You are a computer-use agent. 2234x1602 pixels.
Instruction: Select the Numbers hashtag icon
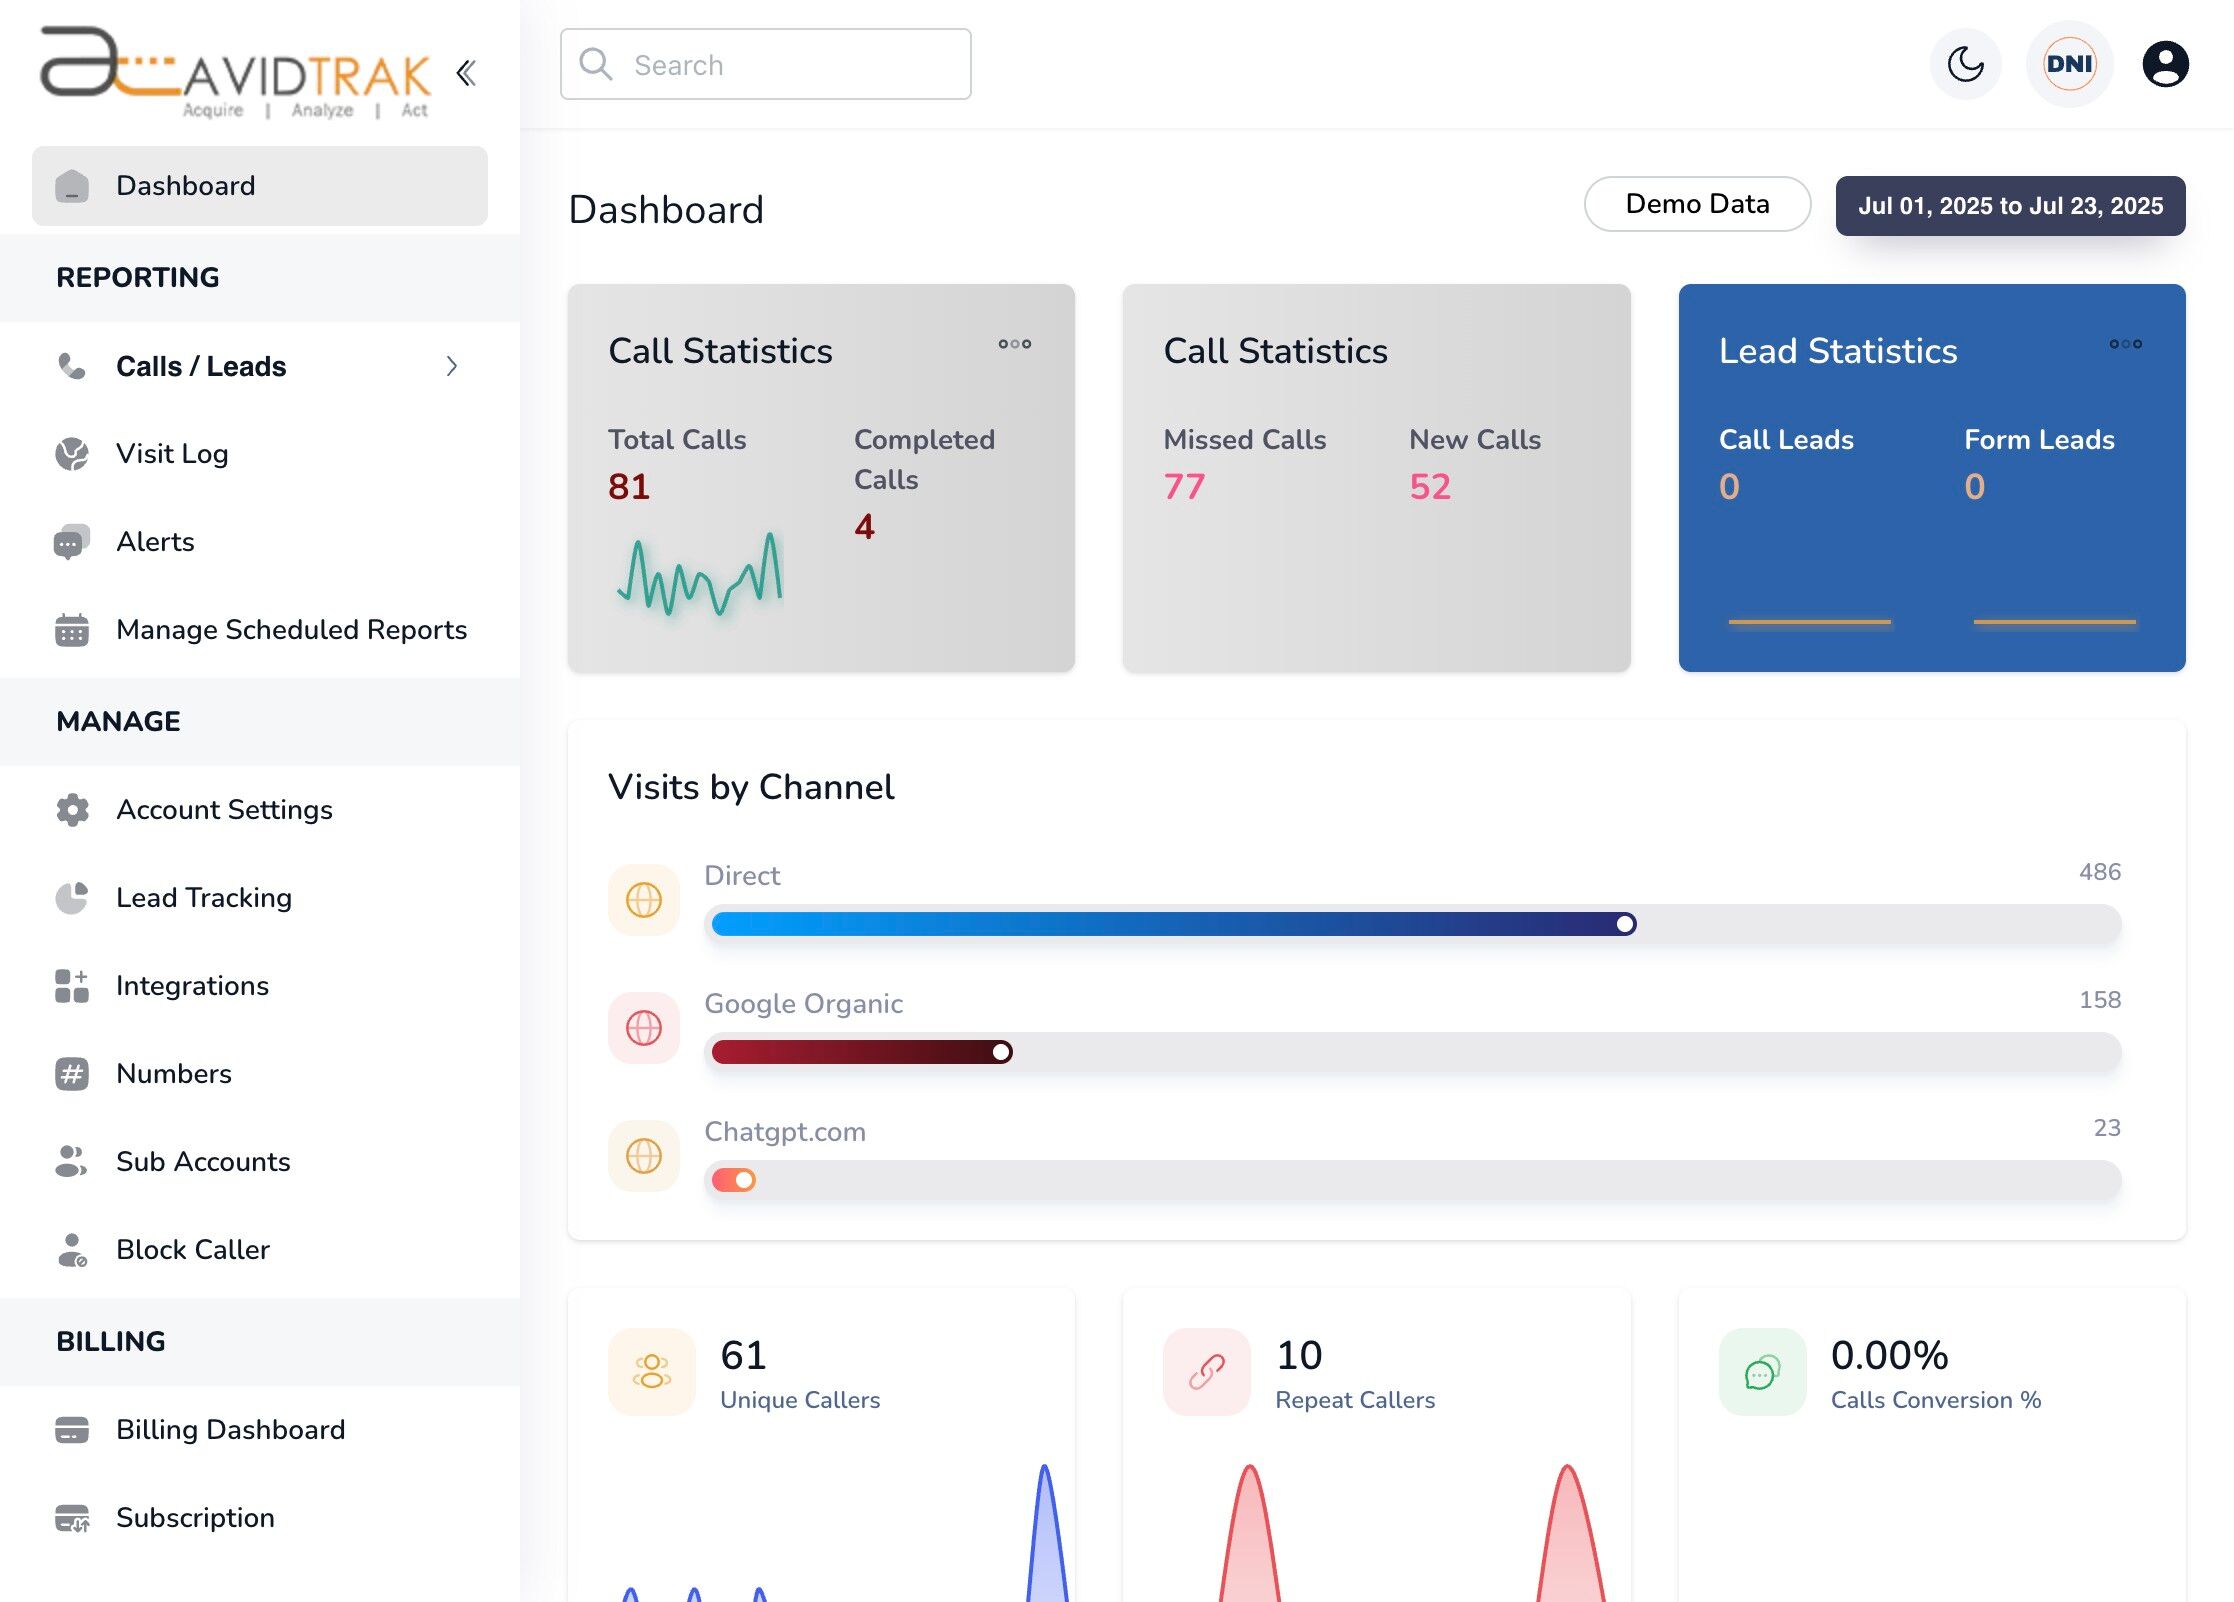pyautogui.click(x=71, y=1073)
